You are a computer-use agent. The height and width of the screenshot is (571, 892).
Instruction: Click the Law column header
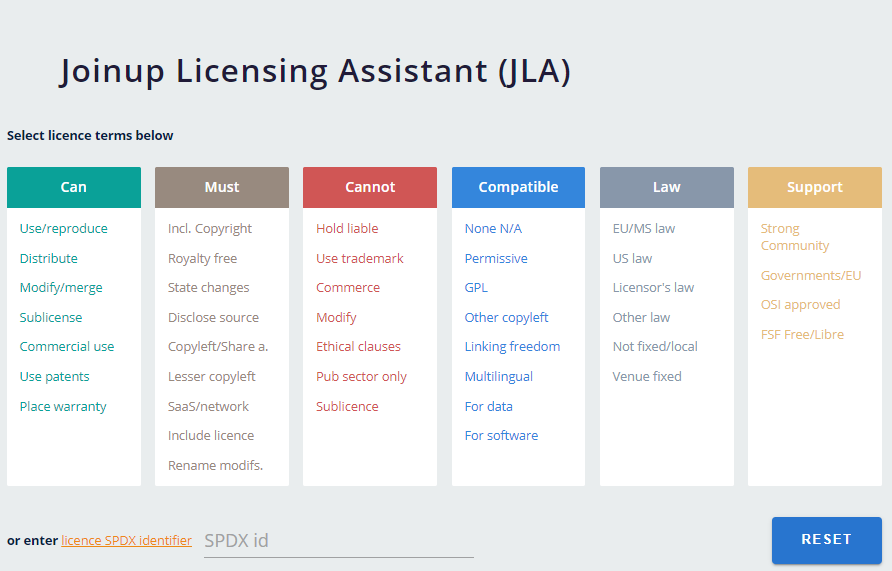click(667, 187)
